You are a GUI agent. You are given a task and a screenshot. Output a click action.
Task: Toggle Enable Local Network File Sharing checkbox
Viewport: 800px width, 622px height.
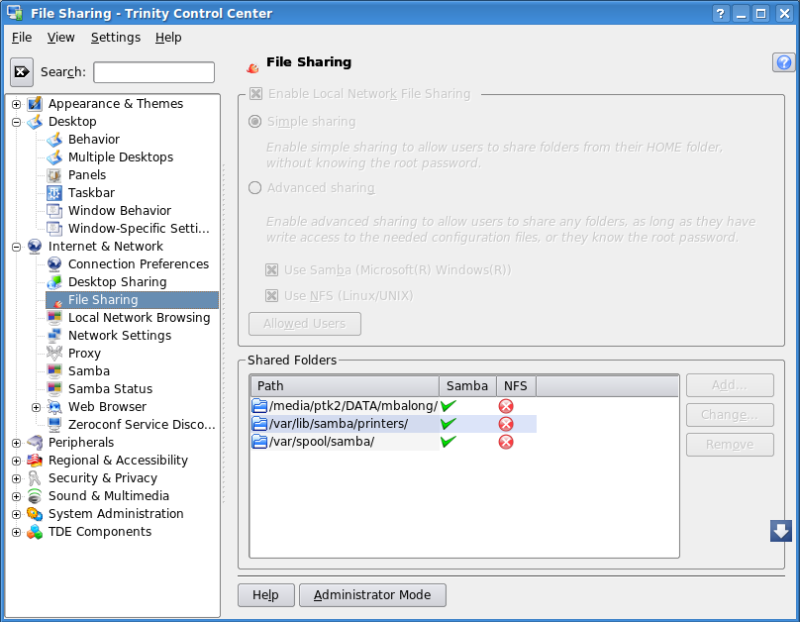click(256, 94)
